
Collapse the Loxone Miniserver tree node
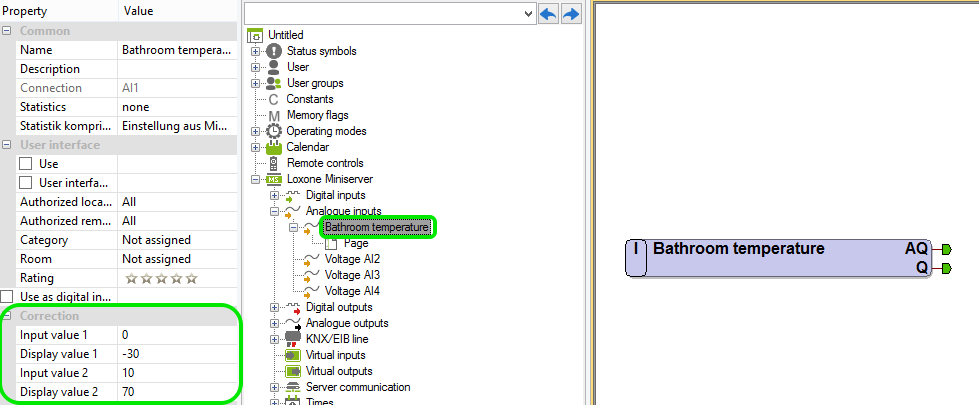pyautogui.click(x=256, y=179)
